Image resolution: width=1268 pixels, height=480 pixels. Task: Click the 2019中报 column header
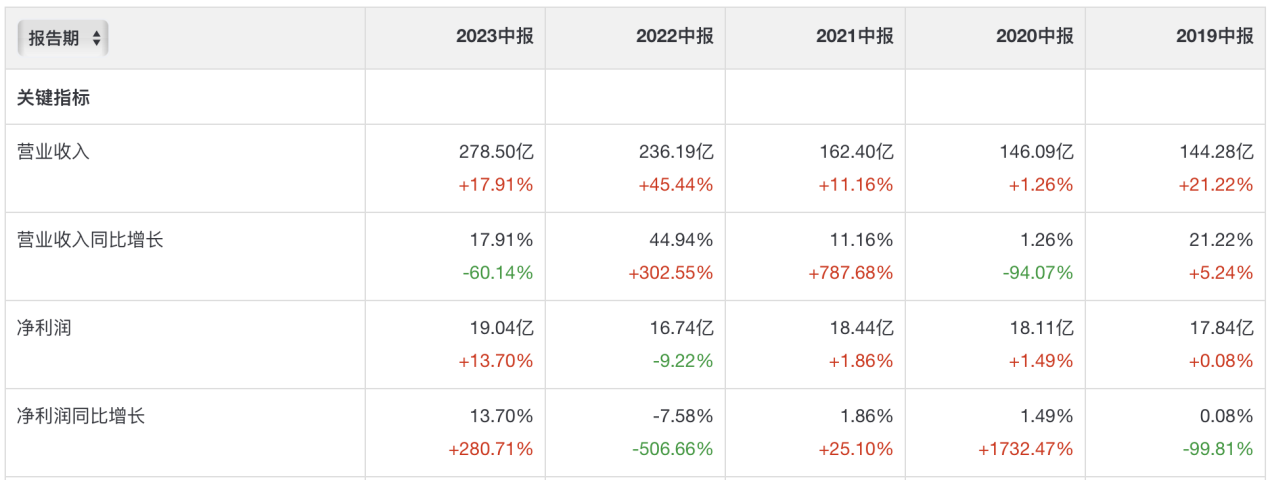click(1214, 37)
